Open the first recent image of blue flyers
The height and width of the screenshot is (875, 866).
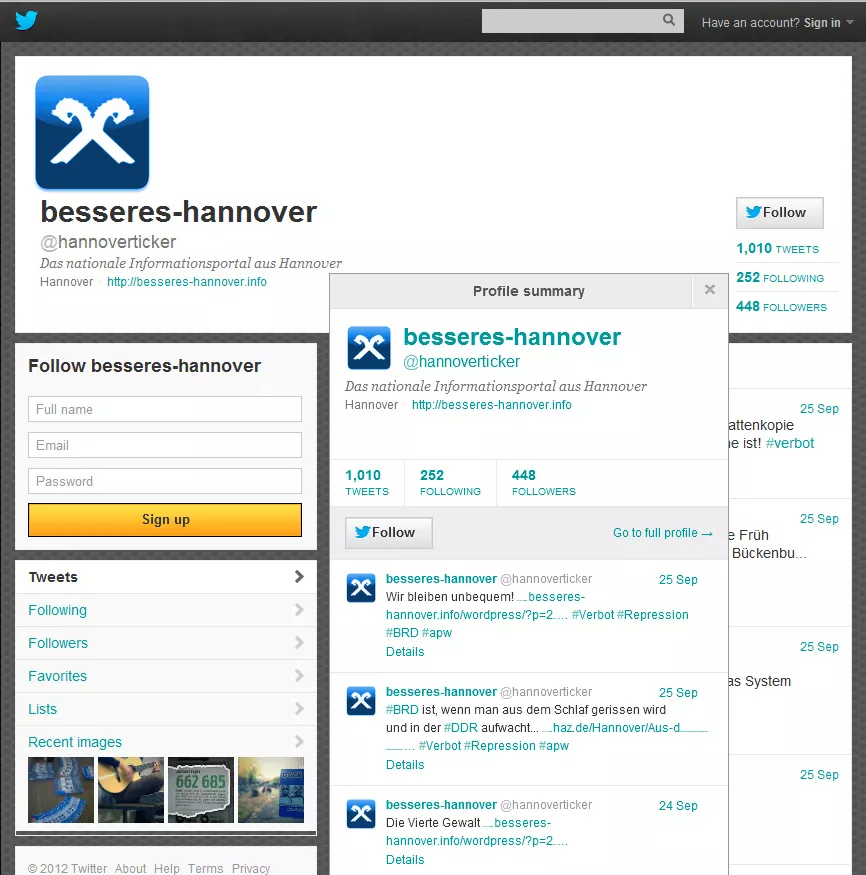pyautogui.click(x=61, y=790)
